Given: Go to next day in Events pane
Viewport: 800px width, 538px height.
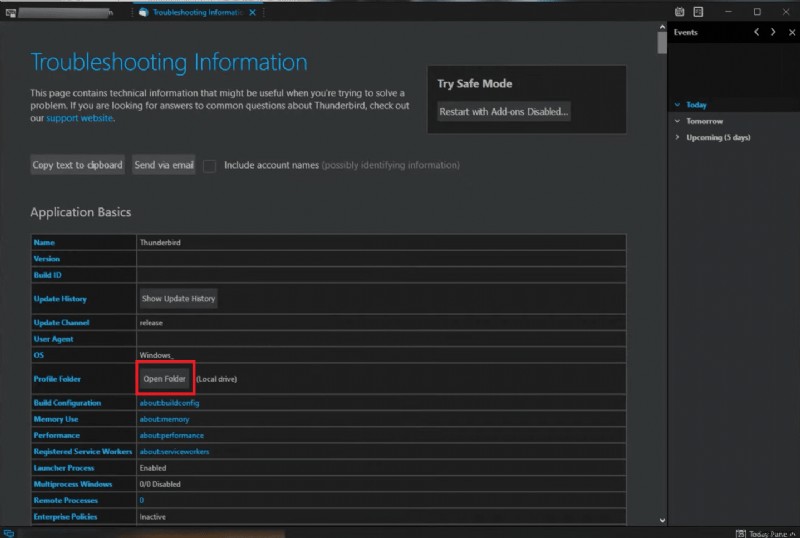Looking at the screenshot, I should (773, 32).
